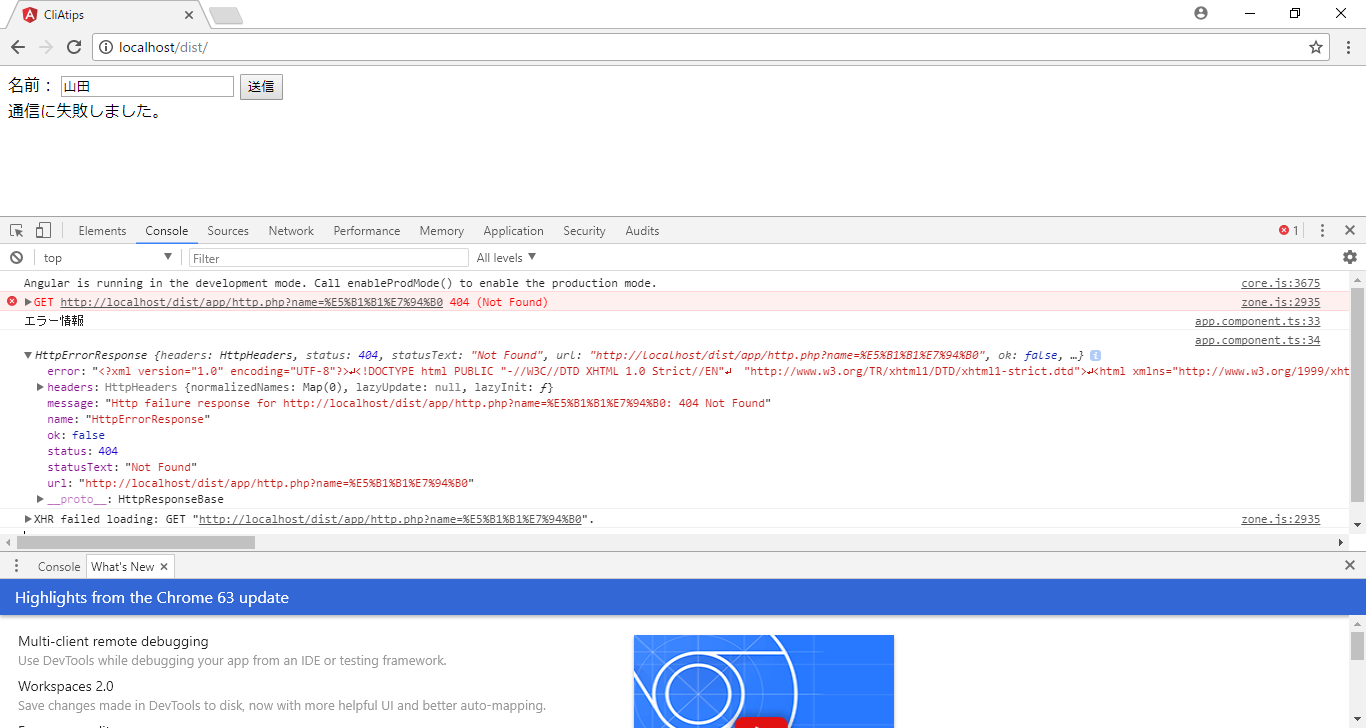Image resolution: width=1366 pixels, height=728 pixels.
Task: Switch to the Performance tab
Action: click(x=367, y=230)
